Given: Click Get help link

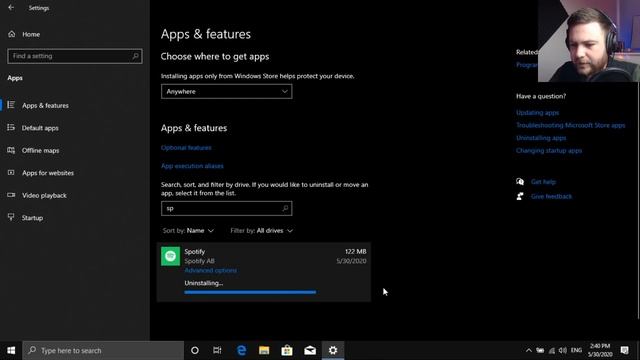Looking at the screenshot, I should [543, 182].
